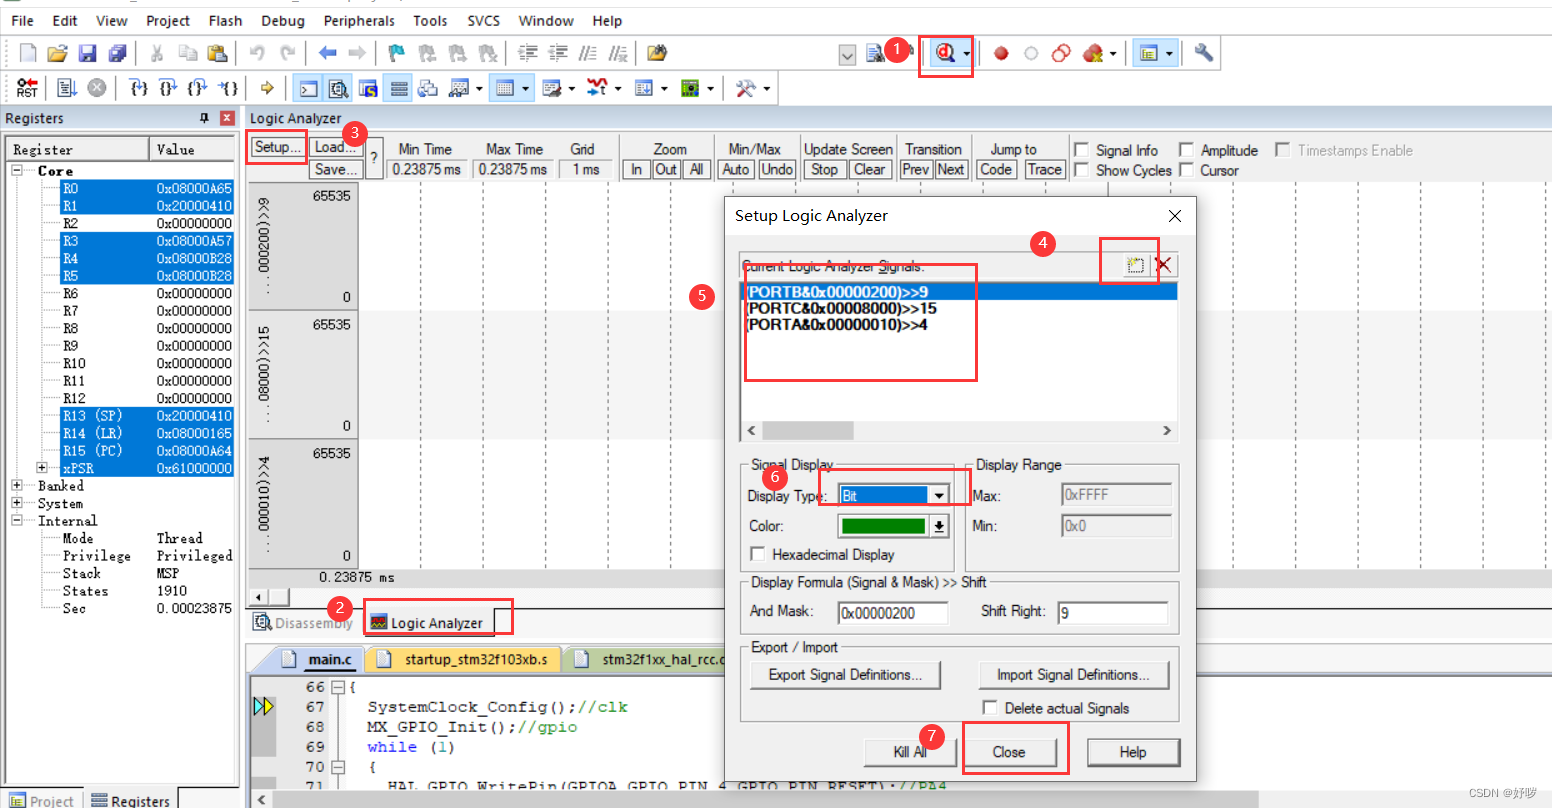Run the program with the Run icon

point(67,88)
